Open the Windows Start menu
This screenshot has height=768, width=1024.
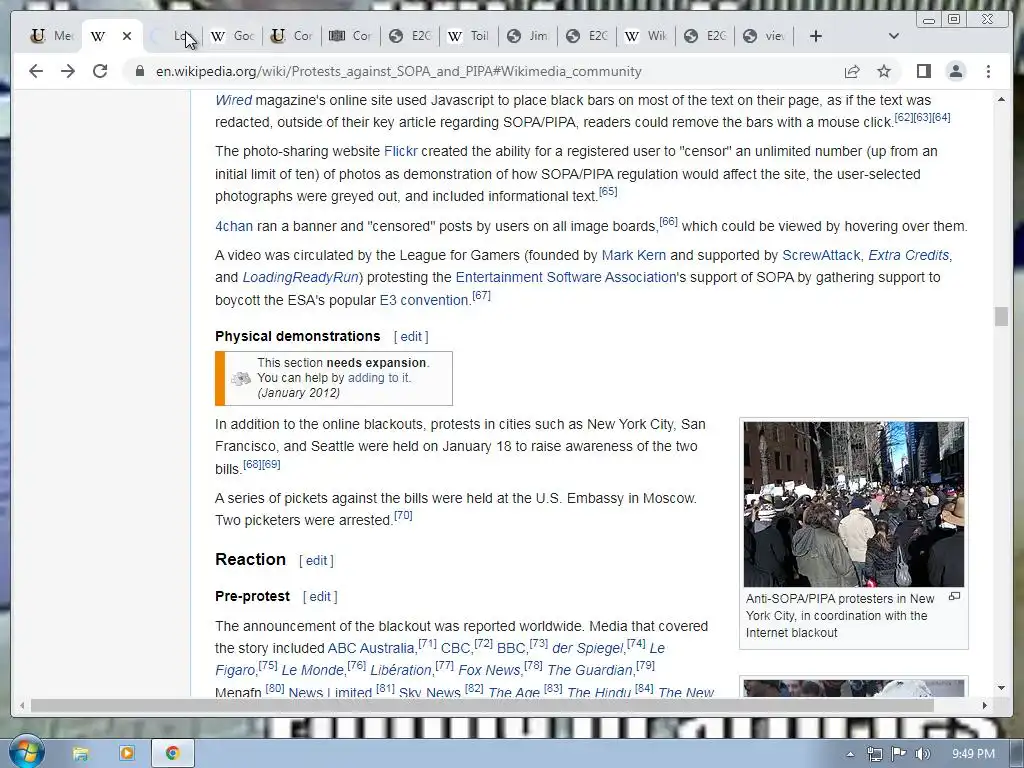26,752
